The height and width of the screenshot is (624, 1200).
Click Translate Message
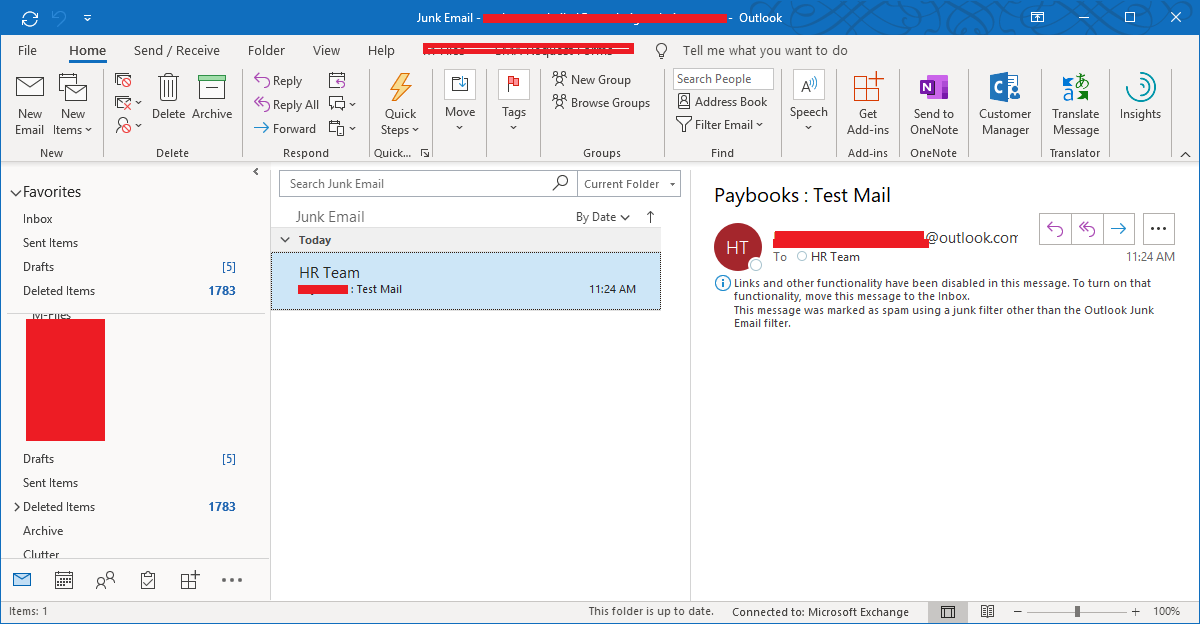click(1076, 105)
